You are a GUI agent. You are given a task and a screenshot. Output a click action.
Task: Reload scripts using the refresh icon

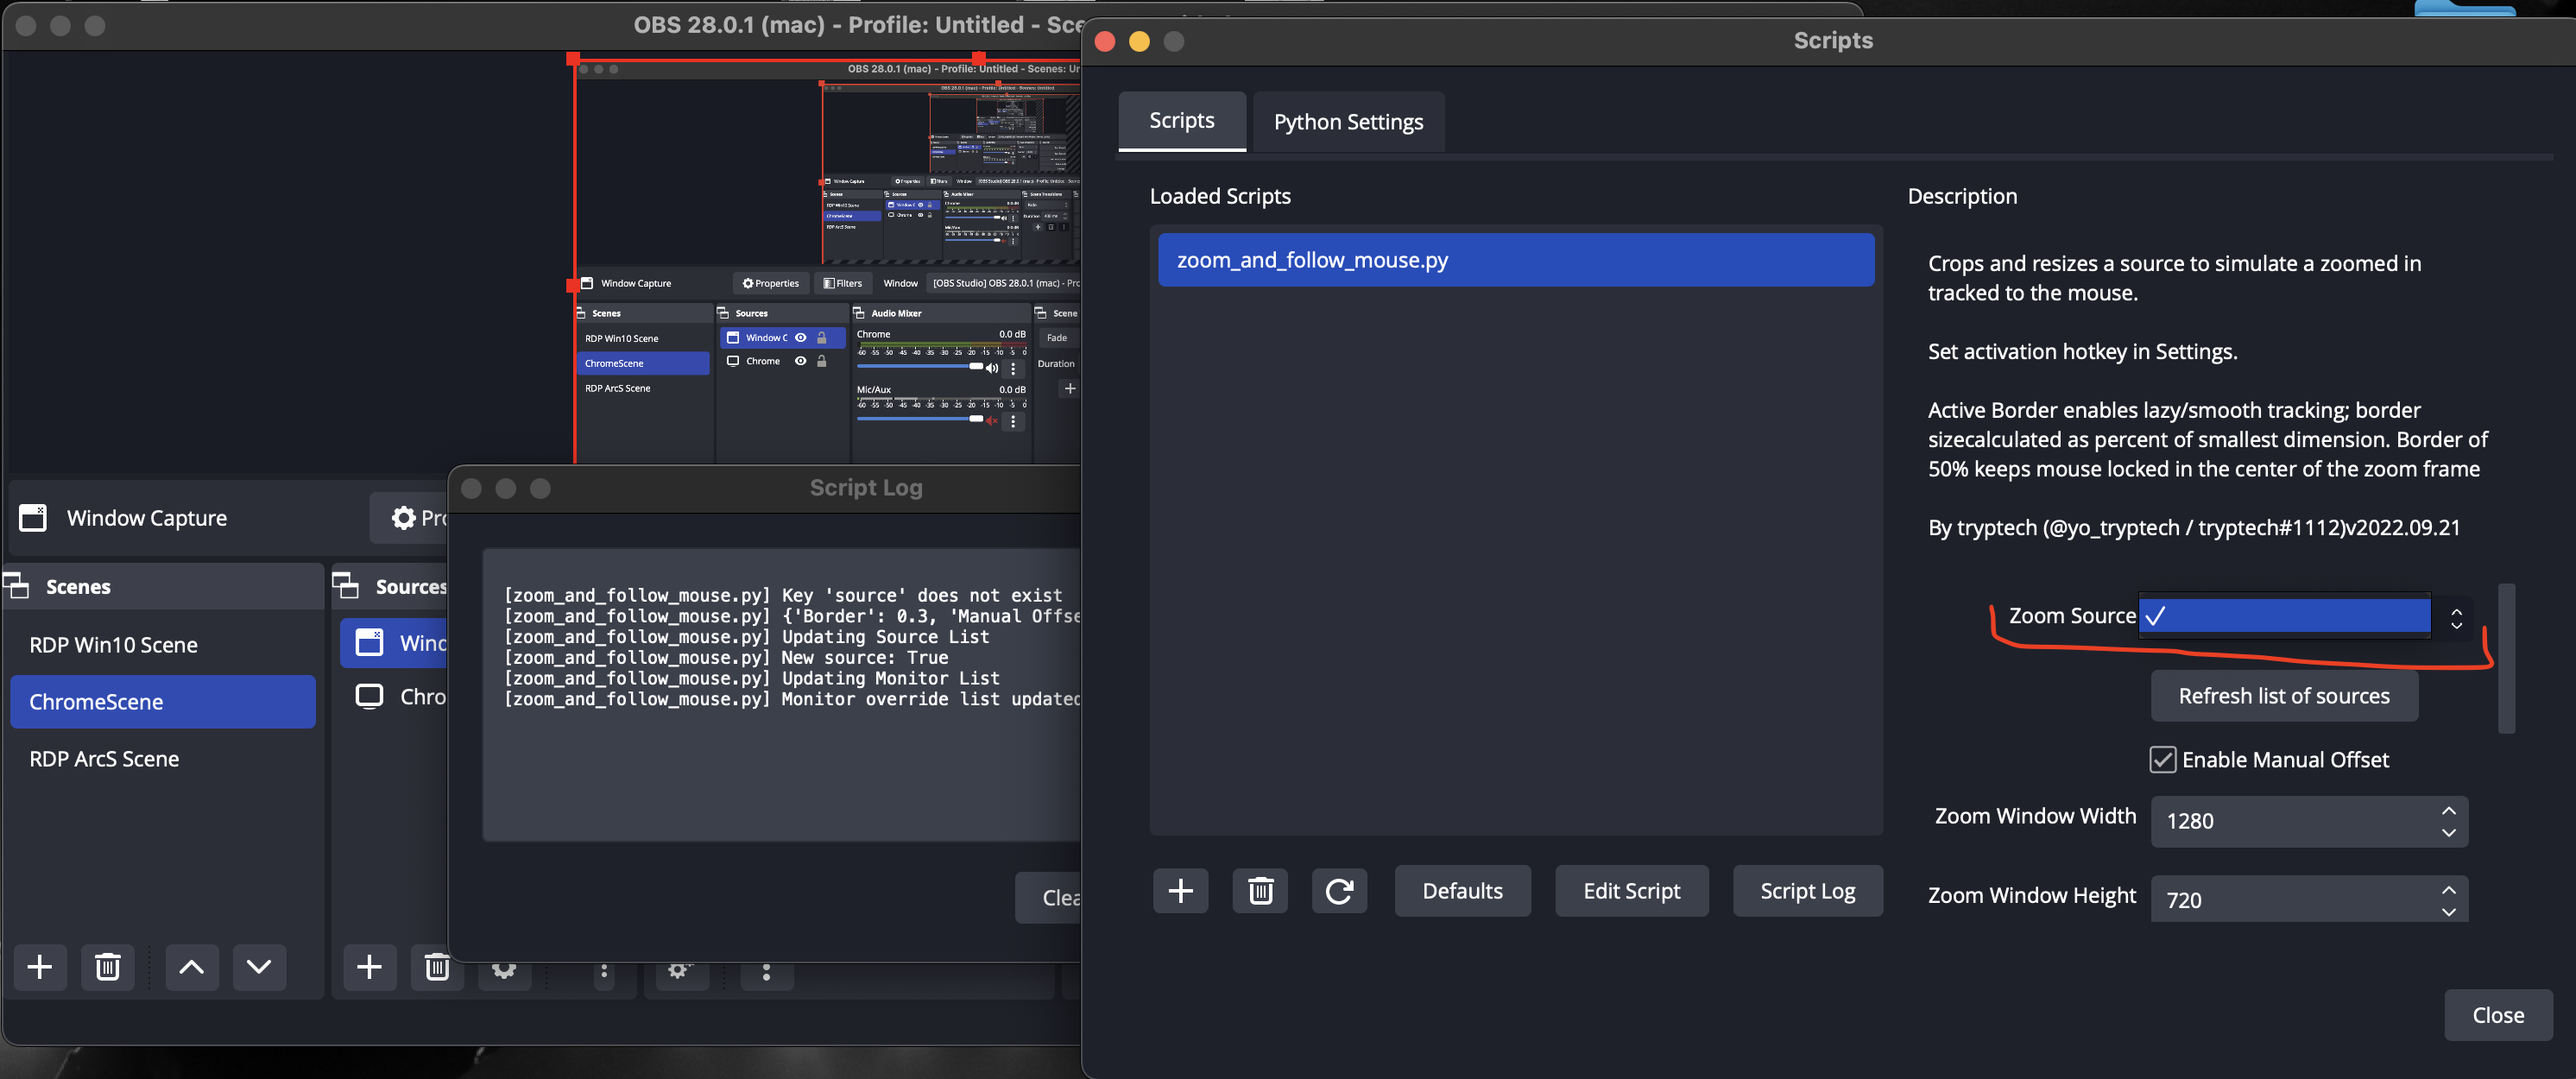(x=1340, y=890)
